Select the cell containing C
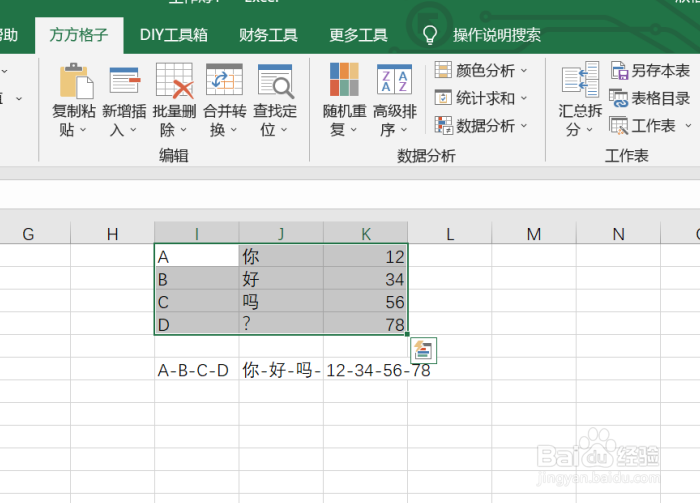 (197, 301)
